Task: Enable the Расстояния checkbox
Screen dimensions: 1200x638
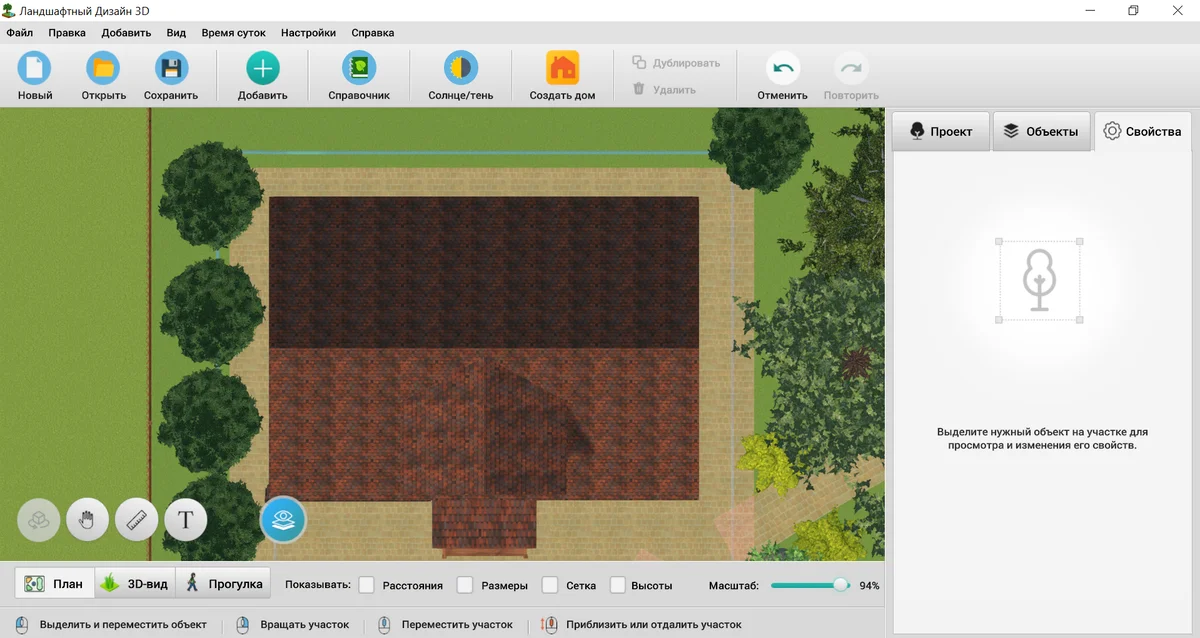Action: click(367, 585)
